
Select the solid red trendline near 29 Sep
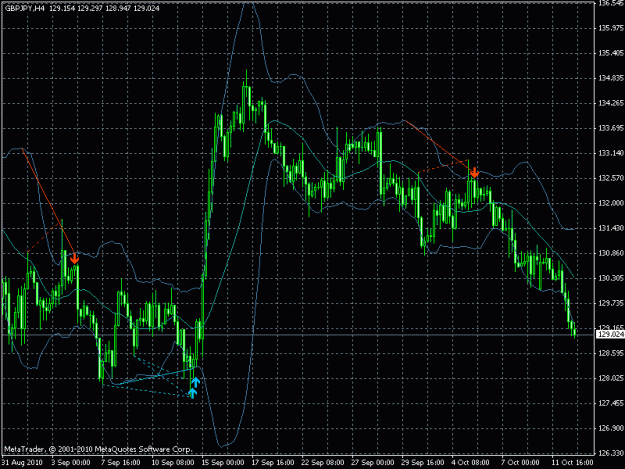439,144
